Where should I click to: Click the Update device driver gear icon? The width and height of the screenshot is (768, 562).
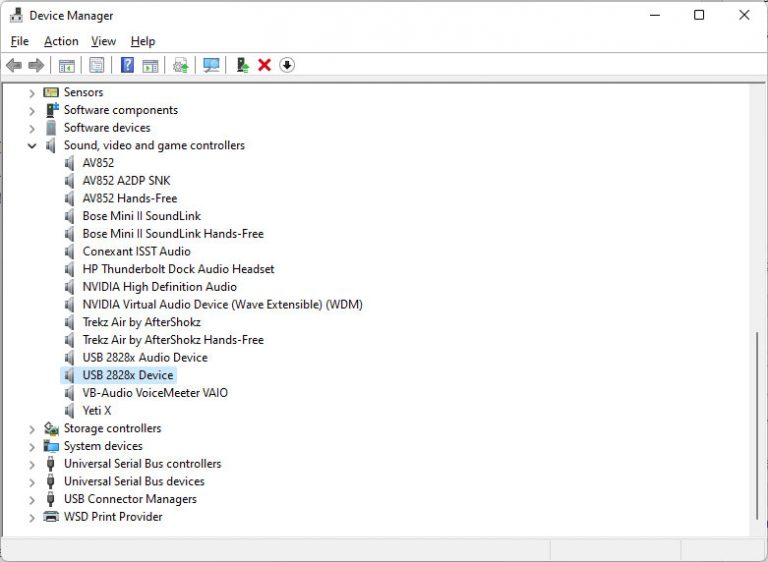click(180, 65)
